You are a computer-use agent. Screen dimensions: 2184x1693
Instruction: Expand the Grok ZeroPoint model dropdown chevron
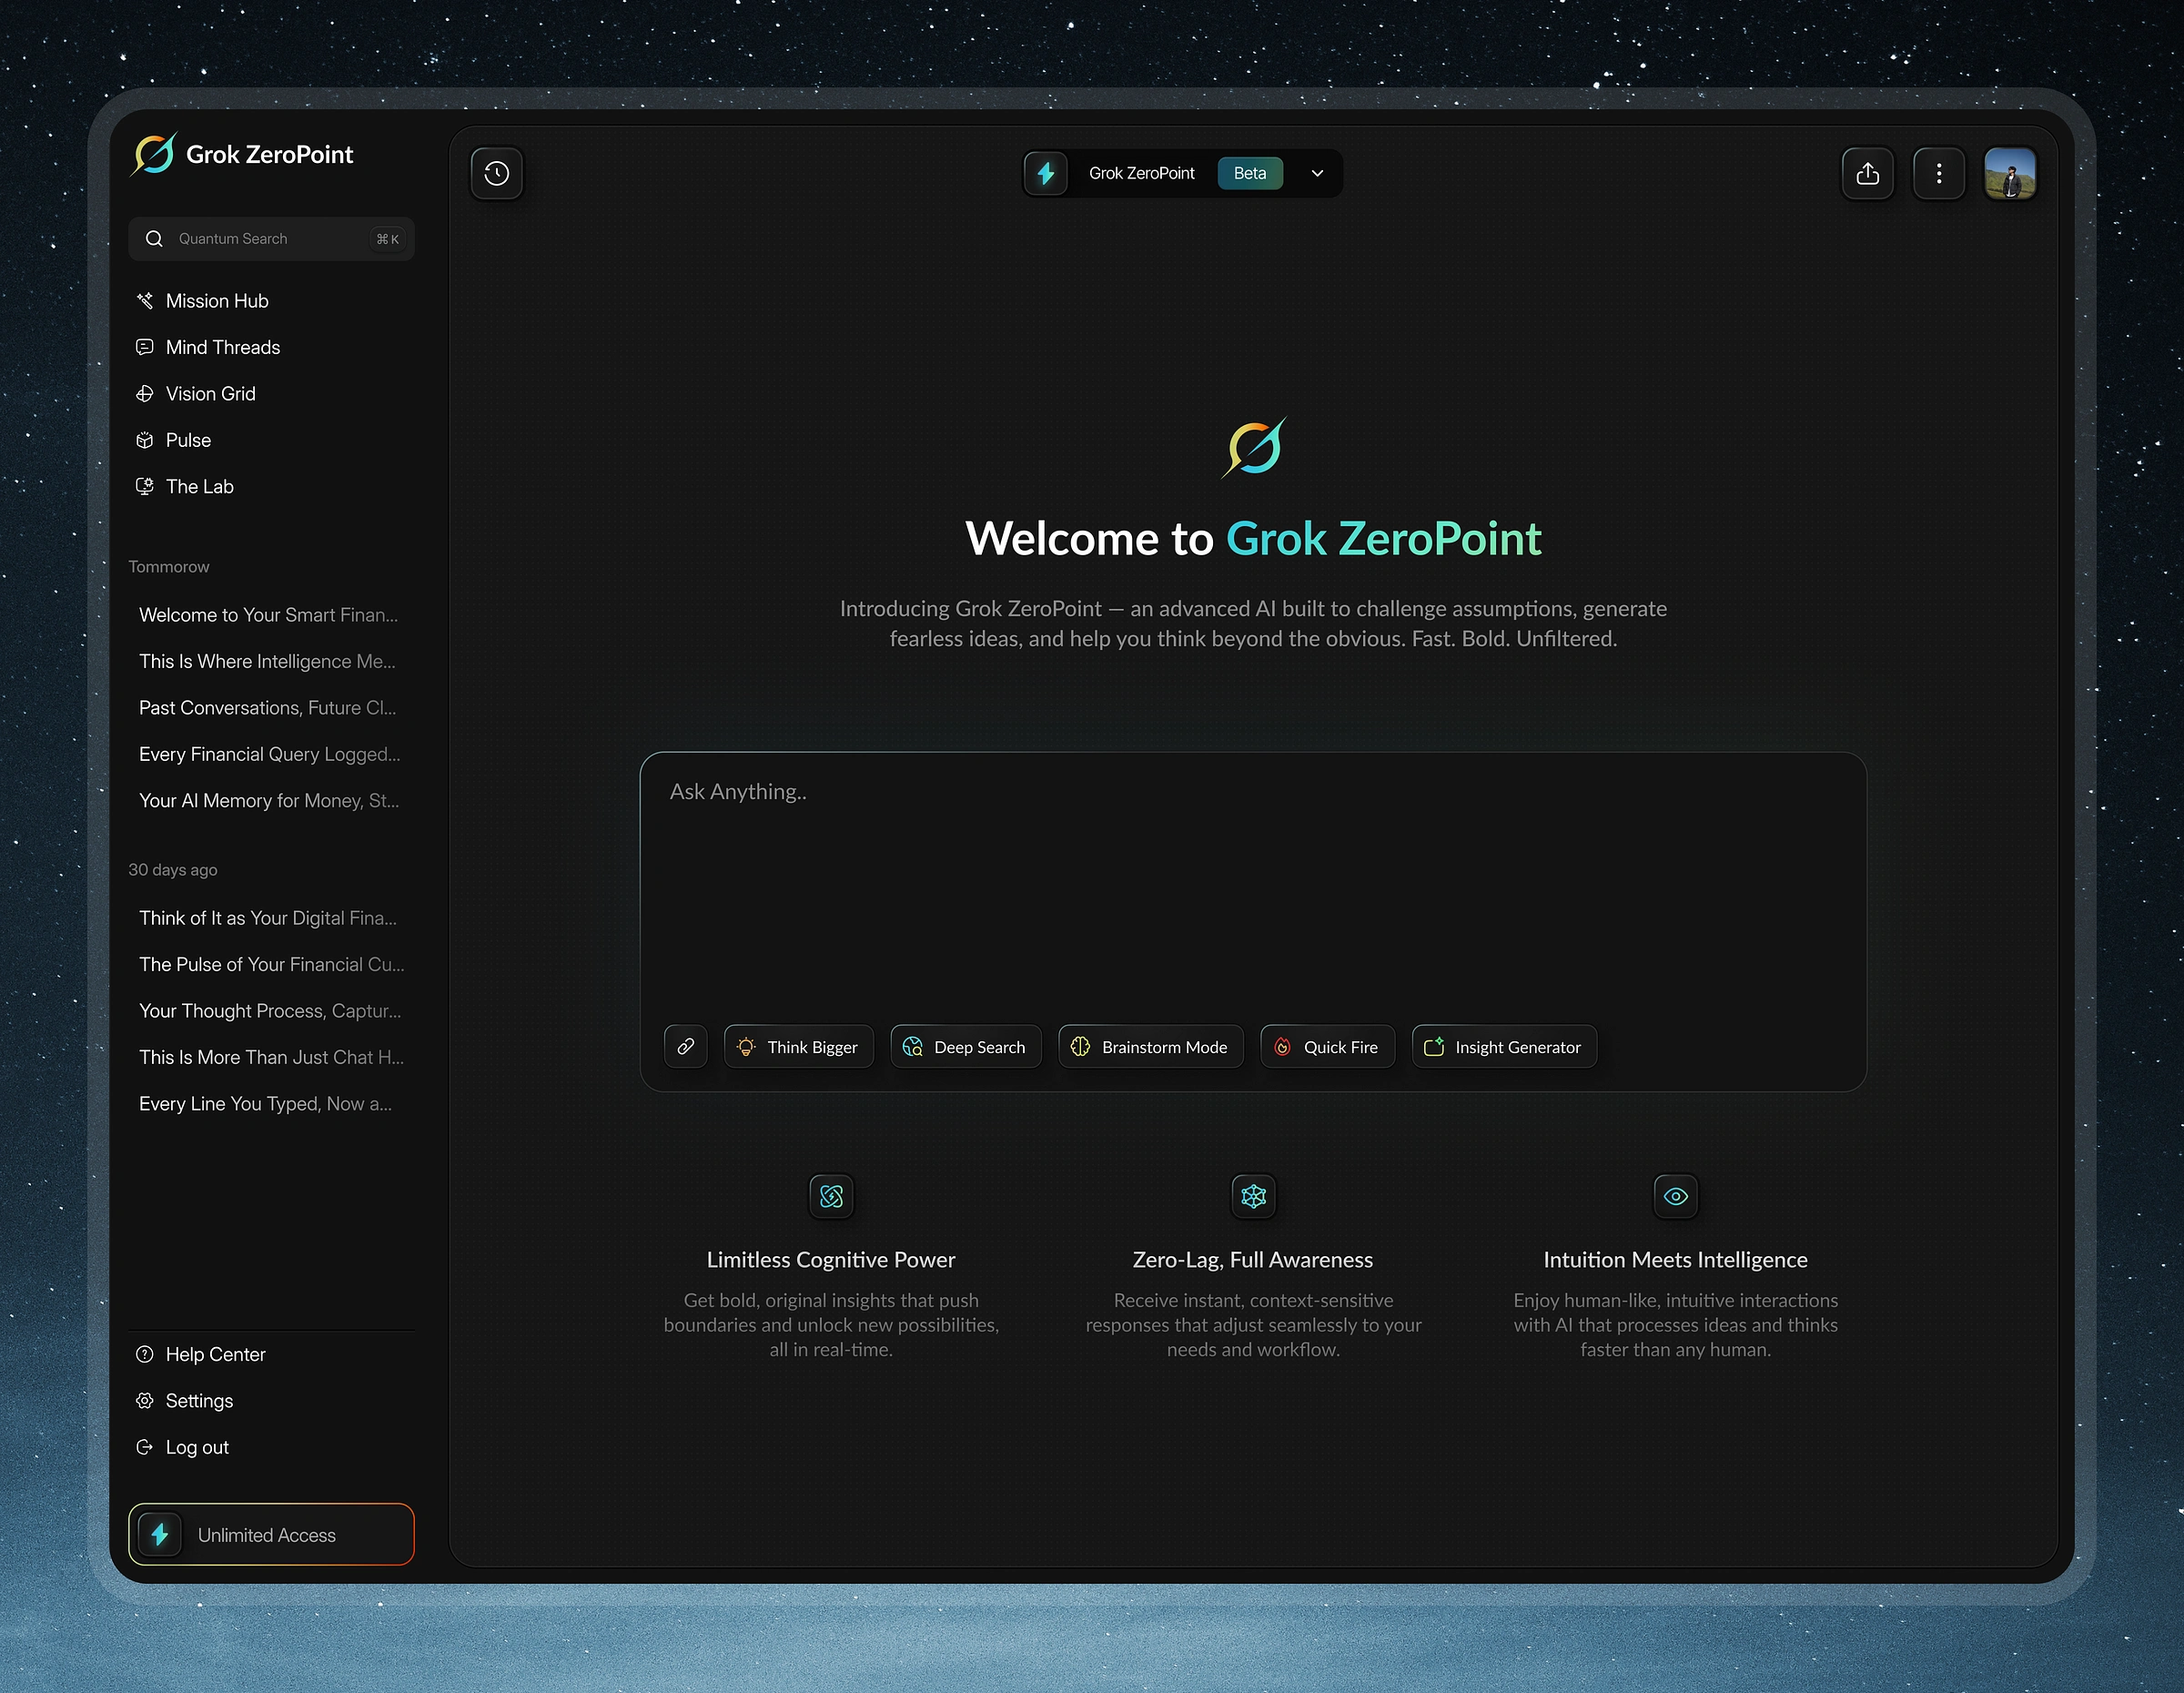click(1317, 174)
